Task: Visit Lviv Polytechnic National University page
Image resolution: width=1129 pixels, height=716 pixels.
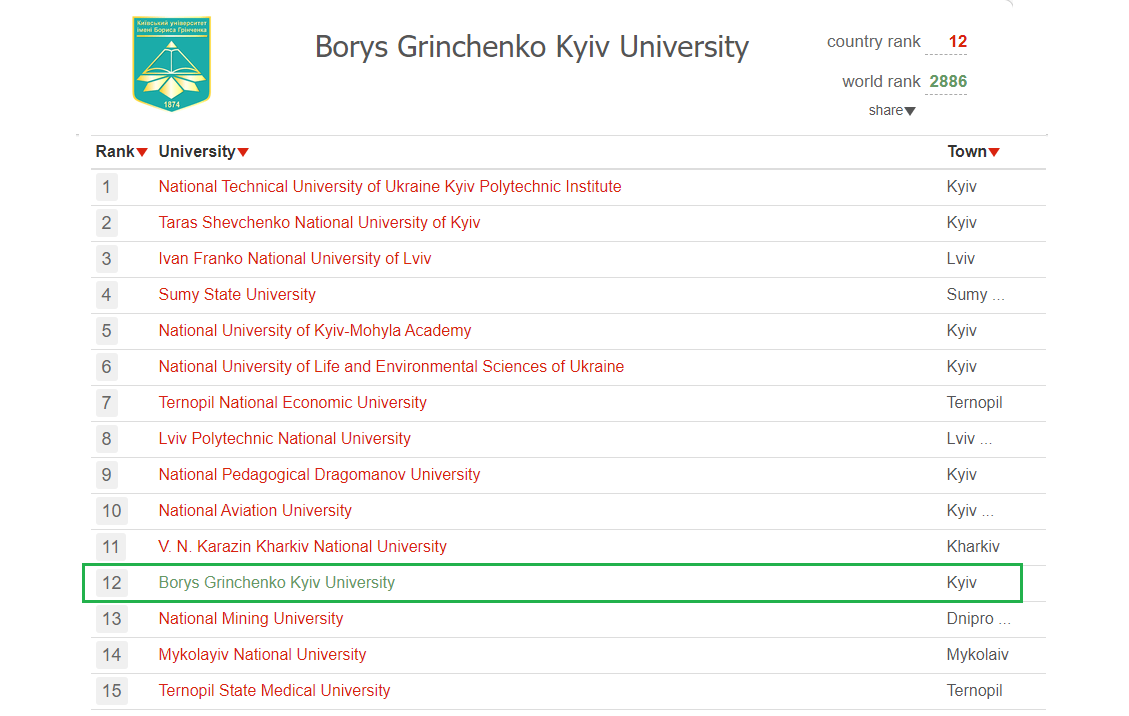Action: coord(284,439)
